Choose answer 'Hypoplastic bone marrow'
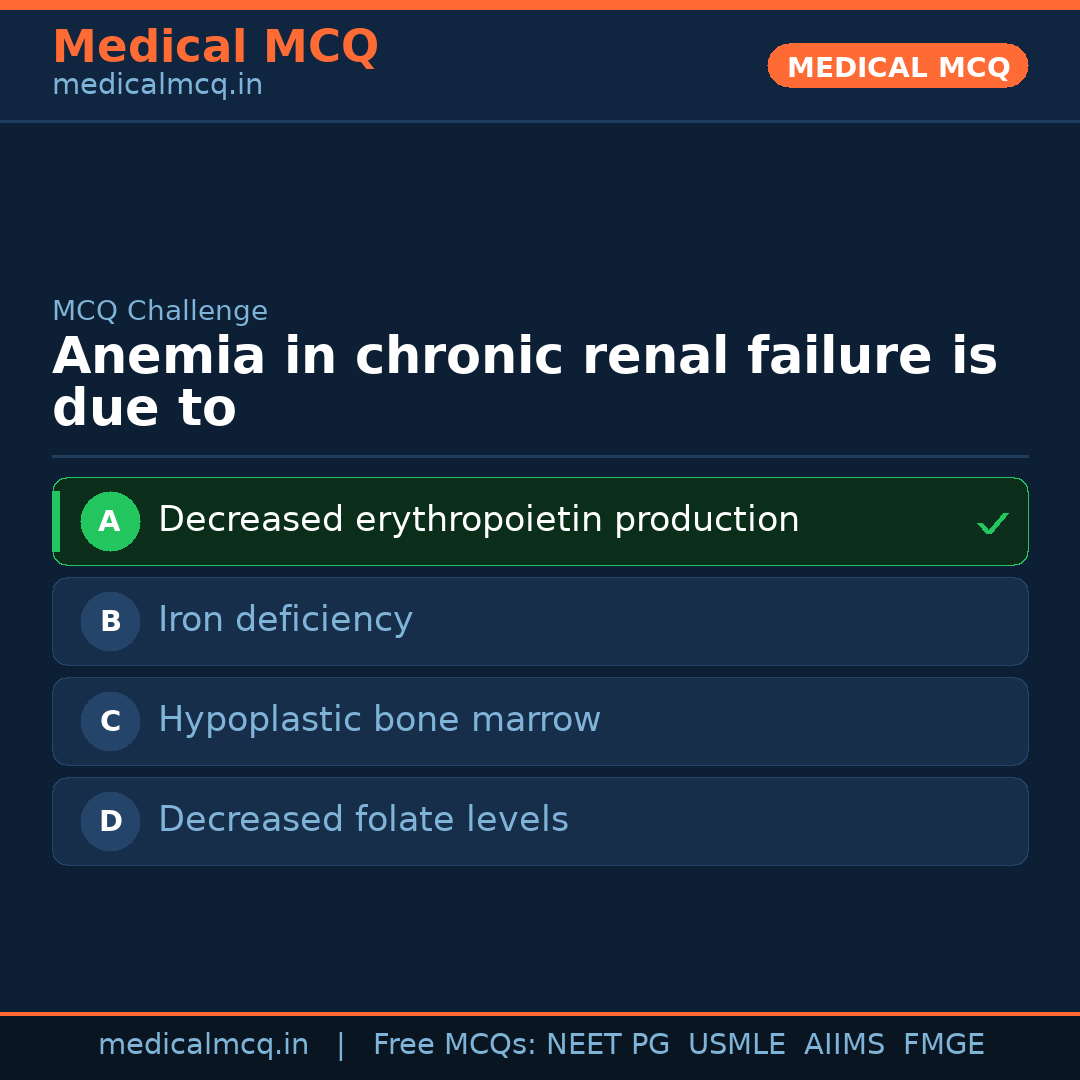1080x1080 pixels. point(379,720)
